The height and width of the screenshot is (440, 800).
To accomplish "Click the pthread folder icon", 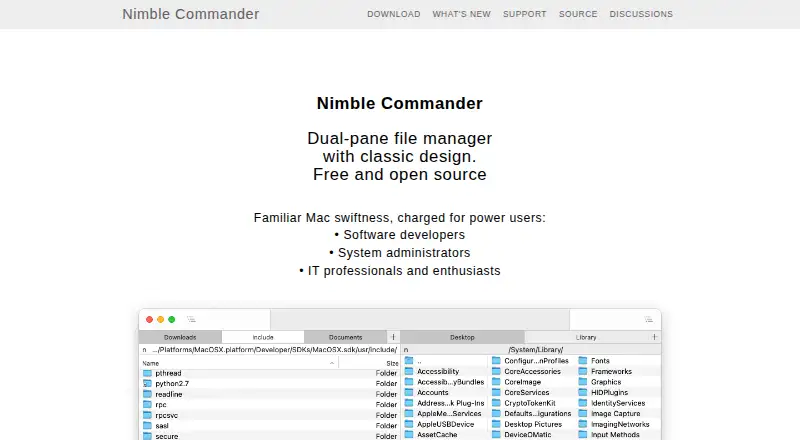I will pyautogui.click(x=147, y=373).
